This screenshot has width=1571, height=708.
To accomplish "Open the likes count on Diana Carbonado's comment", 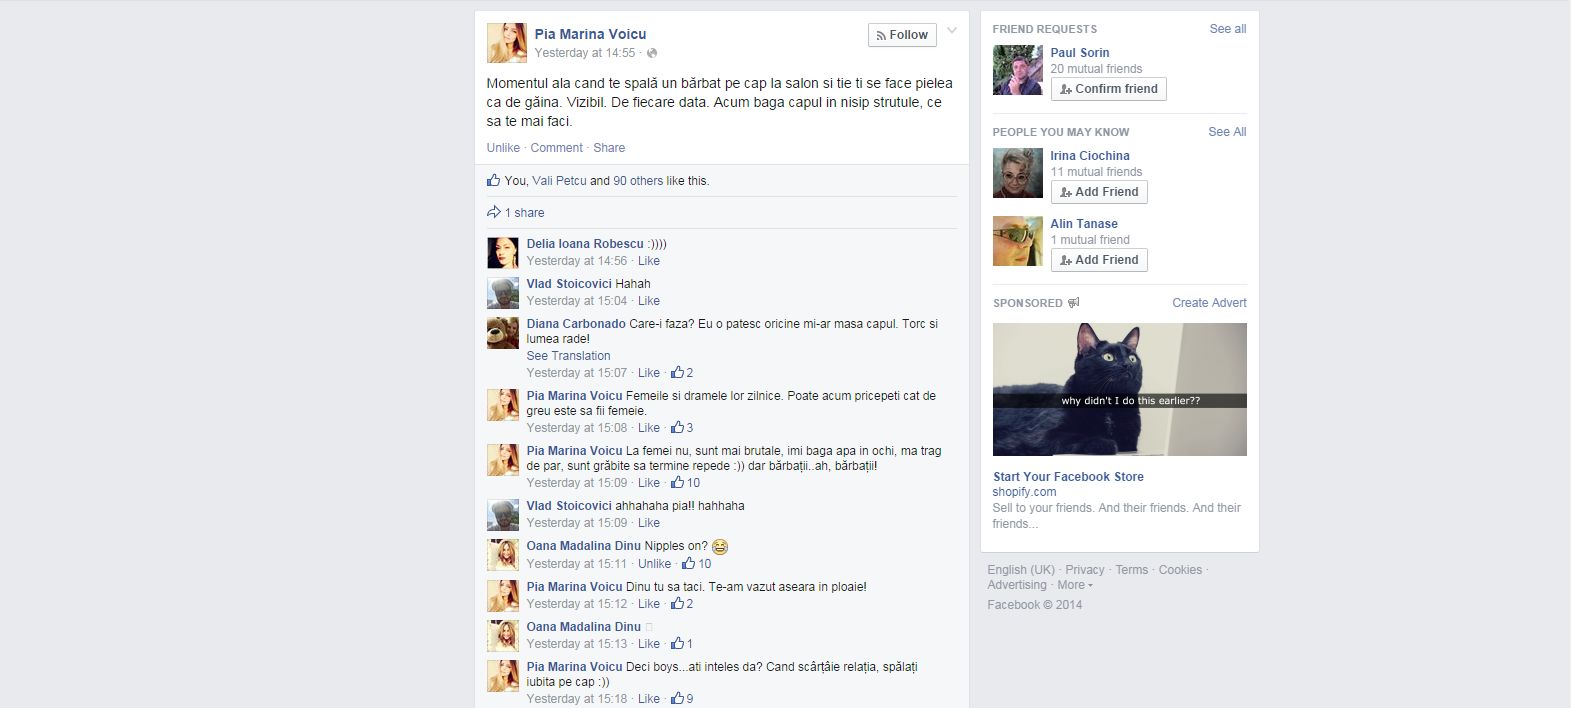I will (682, 373).
